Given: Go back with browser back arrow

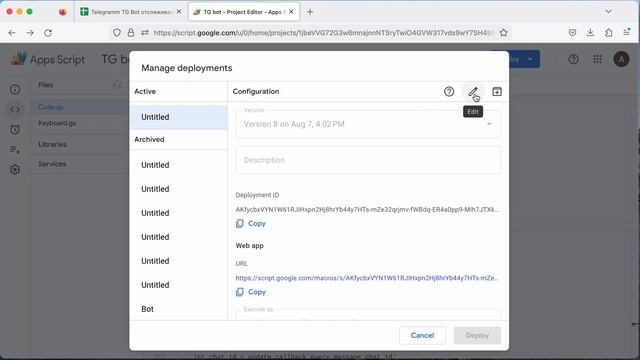Looking at the screenshot, I should point(12,33).
